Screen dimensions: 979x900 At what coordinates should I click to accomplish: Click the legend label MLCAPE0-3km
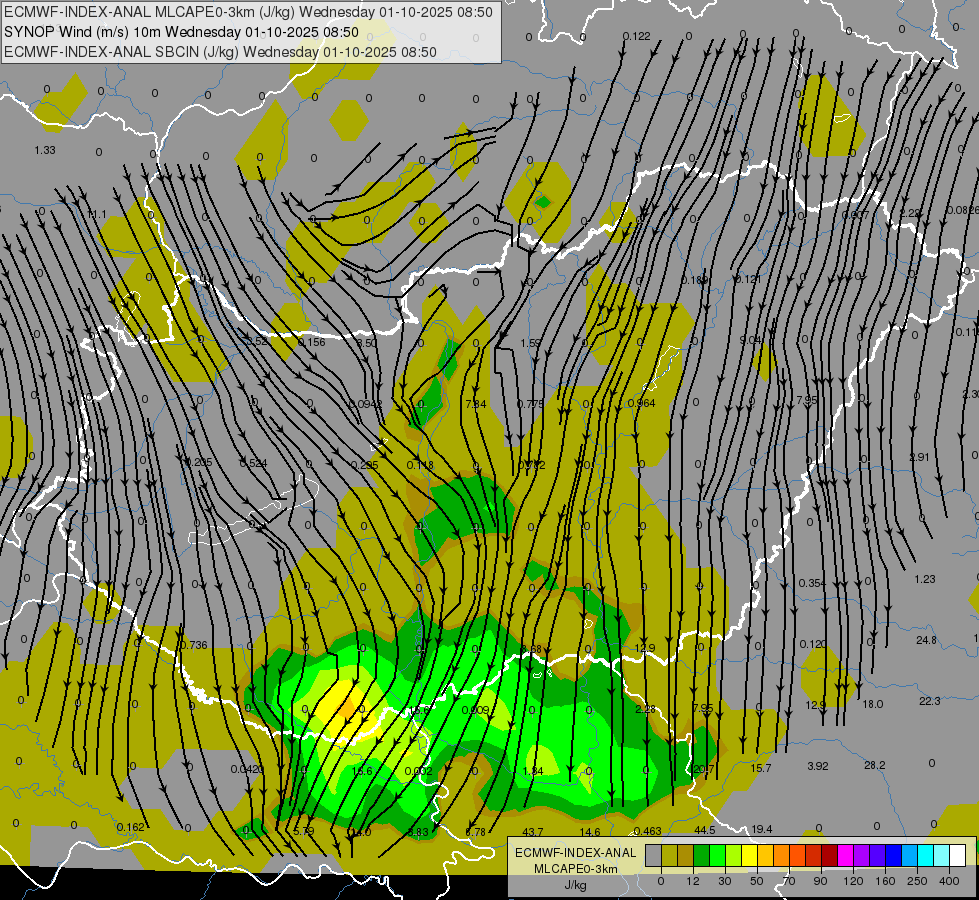tap(576, 869)
